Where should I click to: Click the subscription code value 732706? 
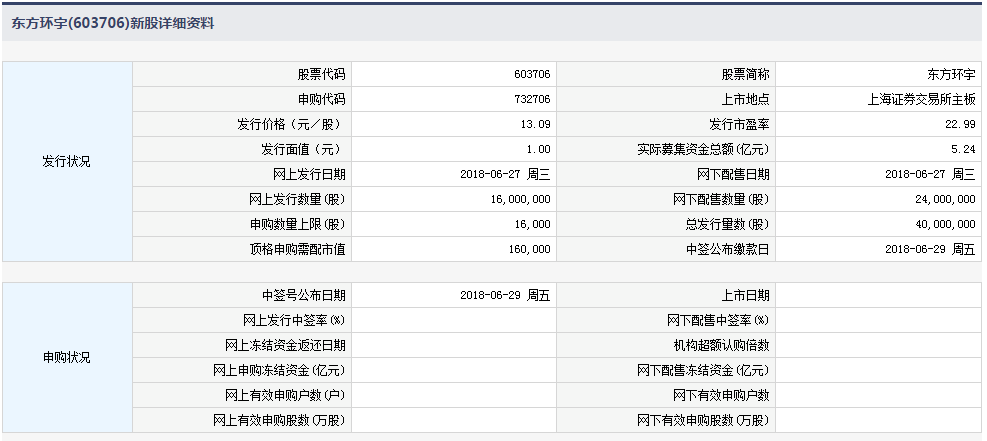tap(530, 99)
